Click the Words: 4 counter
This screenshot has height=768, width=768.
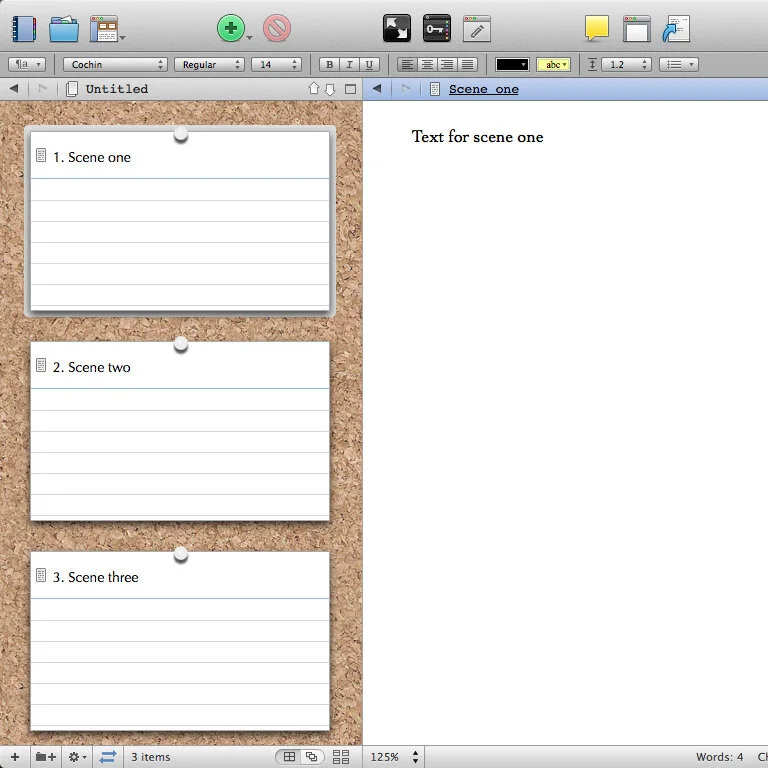click(720, 757)
